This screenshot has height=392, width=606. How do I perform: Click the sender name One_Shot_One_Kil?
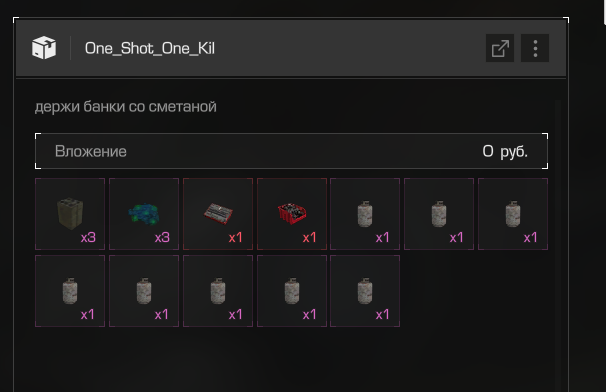click(150, 48)
